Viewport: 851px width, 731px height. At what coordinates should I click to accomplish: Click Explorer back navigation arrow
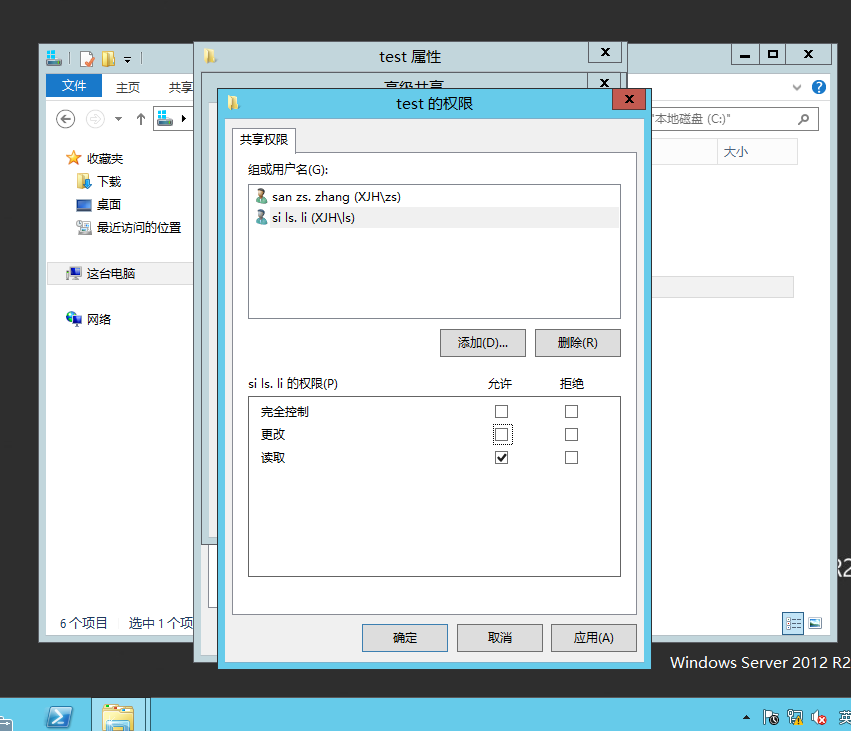tap(66, 119)
